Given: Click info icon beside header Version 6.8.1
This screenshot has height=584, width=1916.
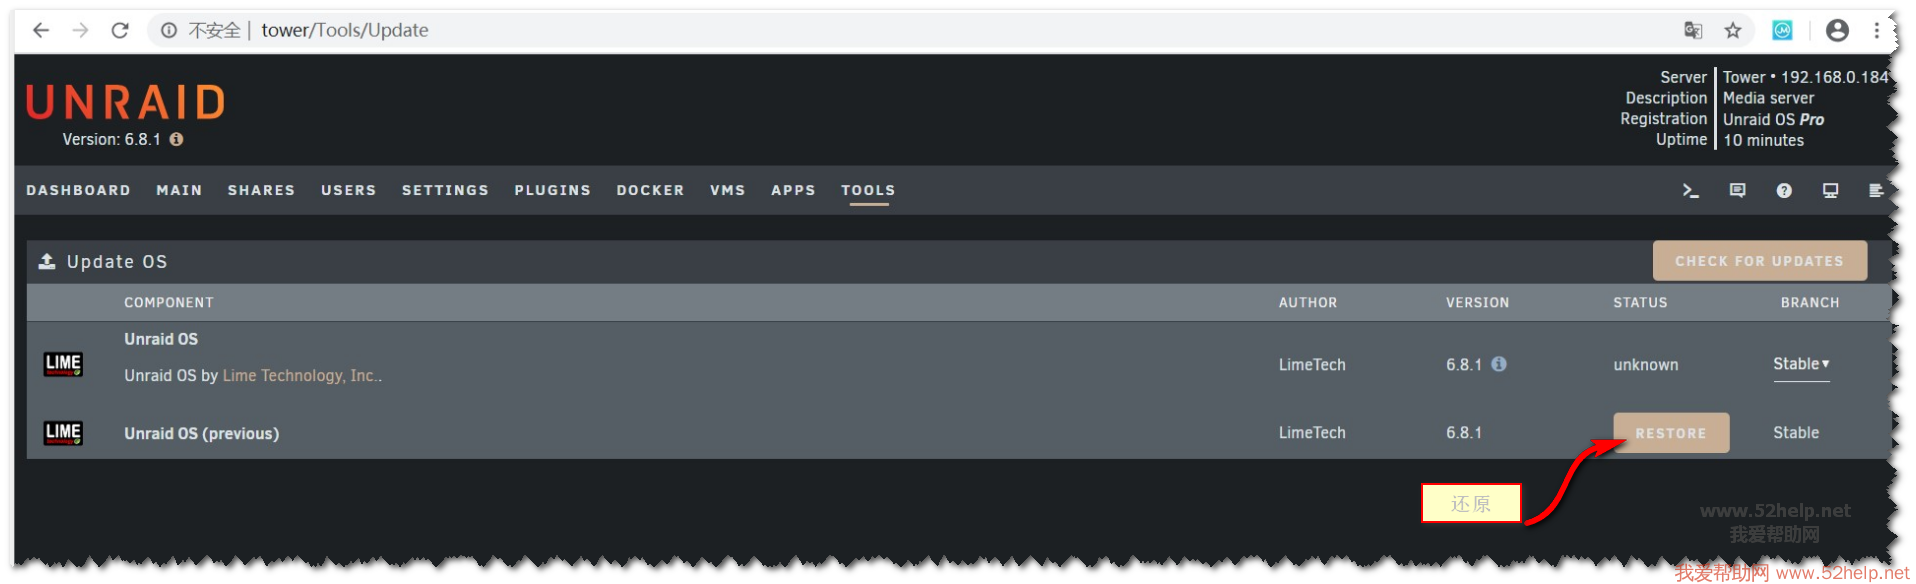Looking at the screenshot, I should click(176, 139).
